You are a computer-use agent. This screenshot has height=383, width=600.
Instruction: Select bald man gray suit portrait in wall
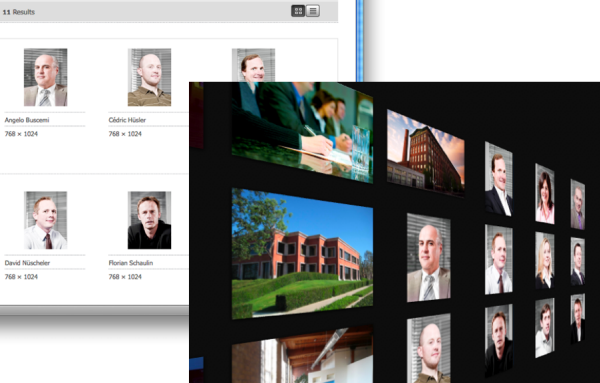tap(429, 258)
